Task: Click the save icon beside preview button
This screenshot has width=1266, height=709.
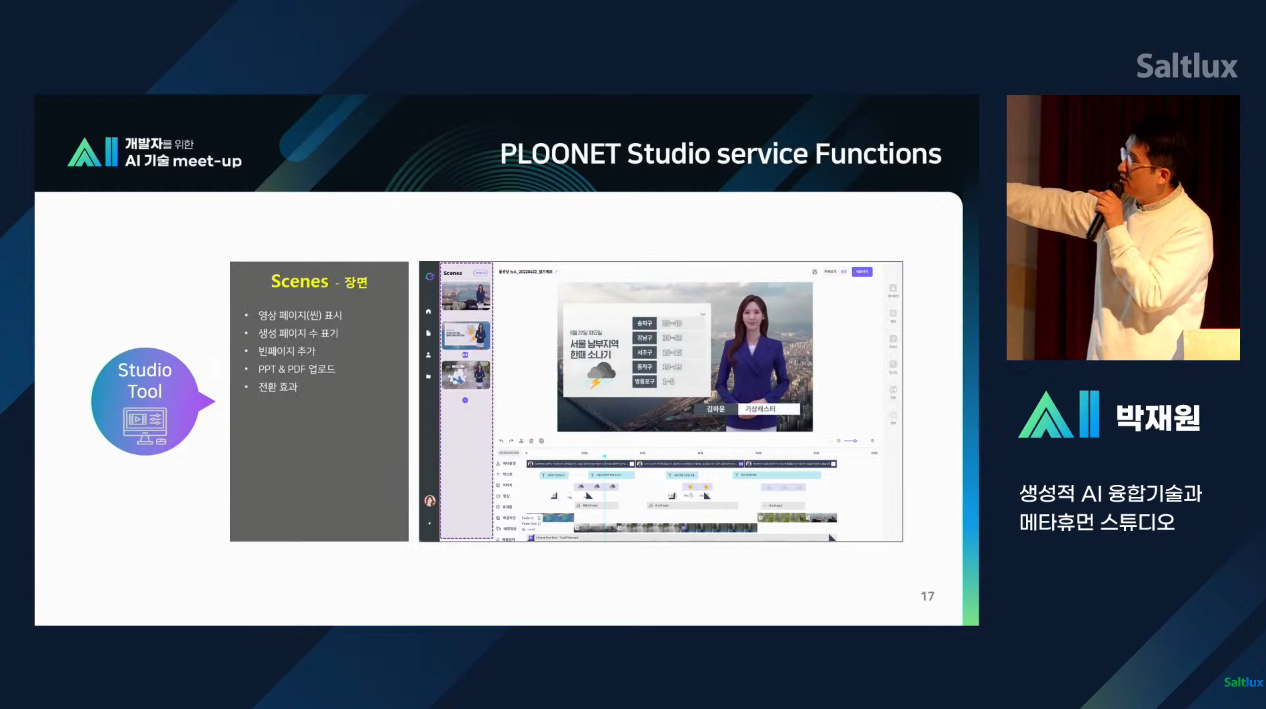Action: pyautogui.click(x=815, y=272)
